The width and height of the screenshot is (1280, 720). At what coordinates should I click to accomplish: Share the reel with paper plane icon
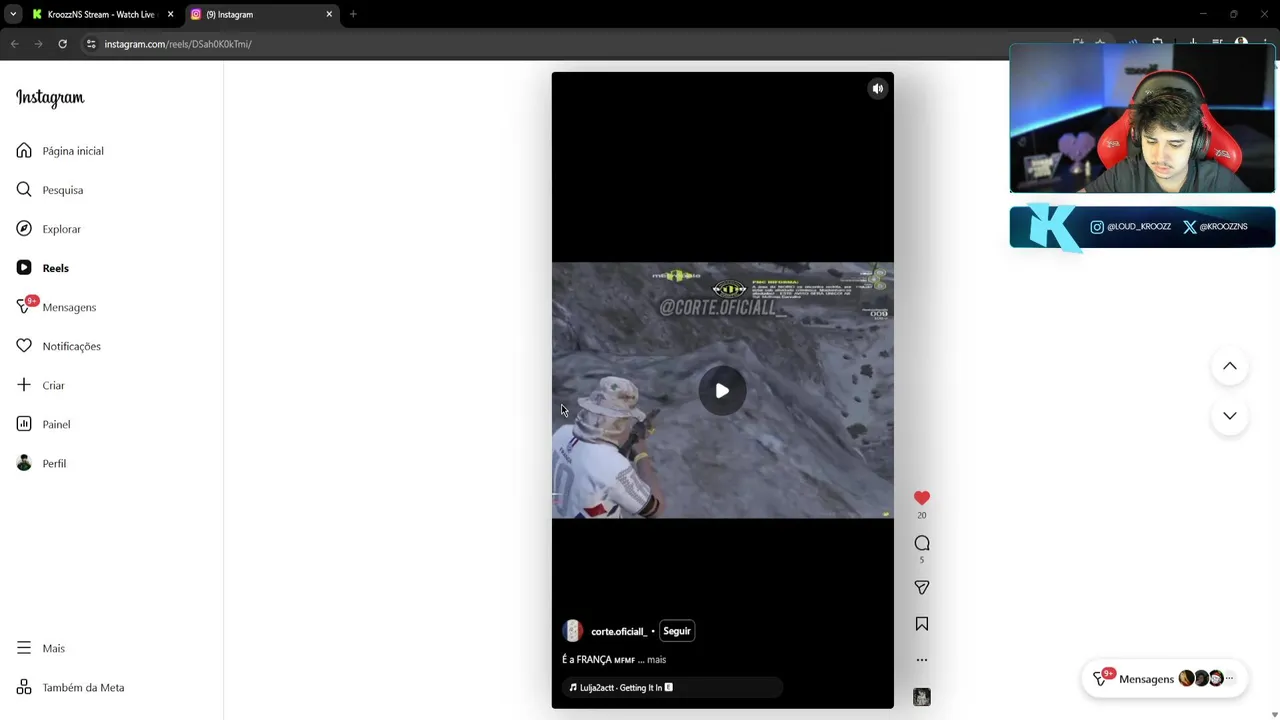click(922, 588)
